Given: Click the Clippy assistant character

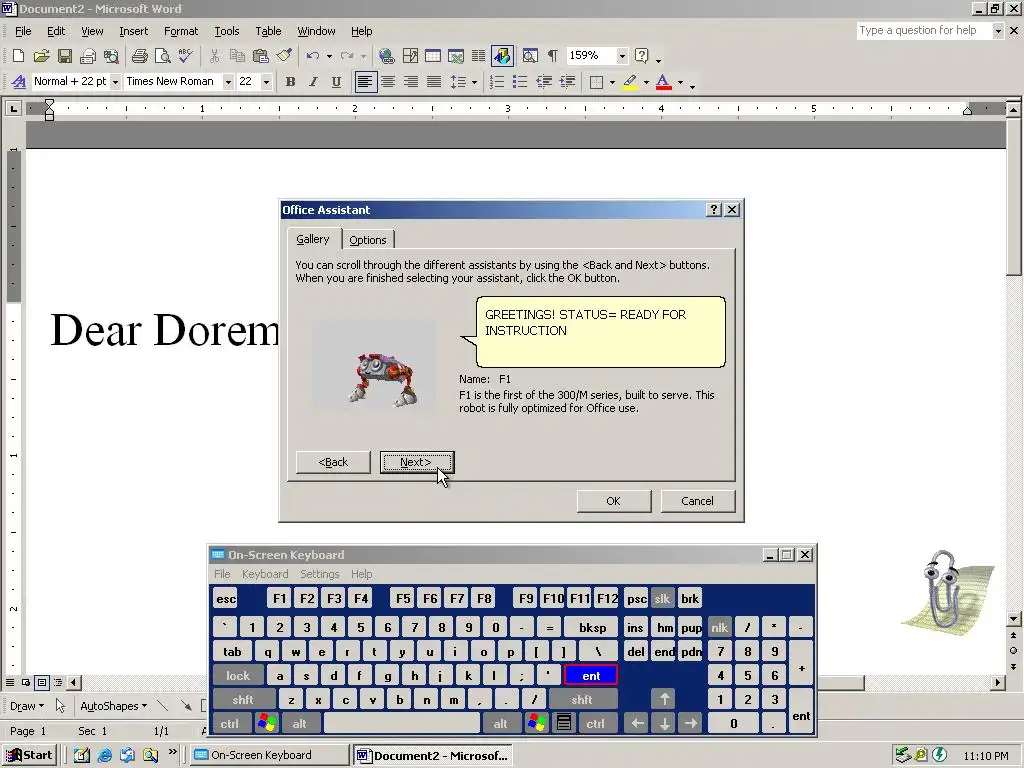Looking at the screenshot, I should (x=946, y=592).
